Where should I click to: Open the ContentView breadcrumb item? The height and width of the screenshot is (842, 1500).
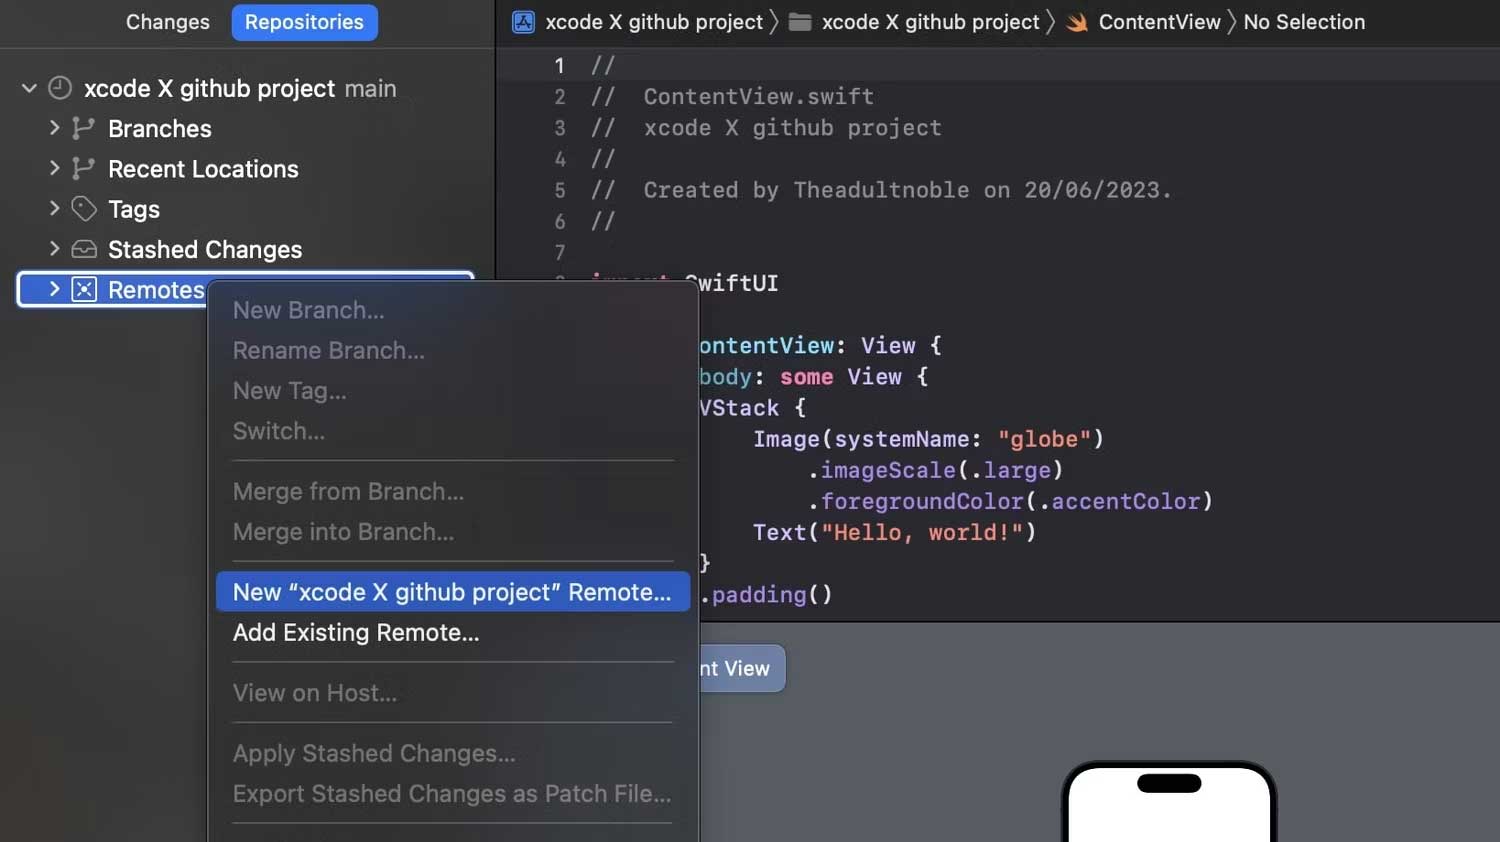click(1159, 22)
